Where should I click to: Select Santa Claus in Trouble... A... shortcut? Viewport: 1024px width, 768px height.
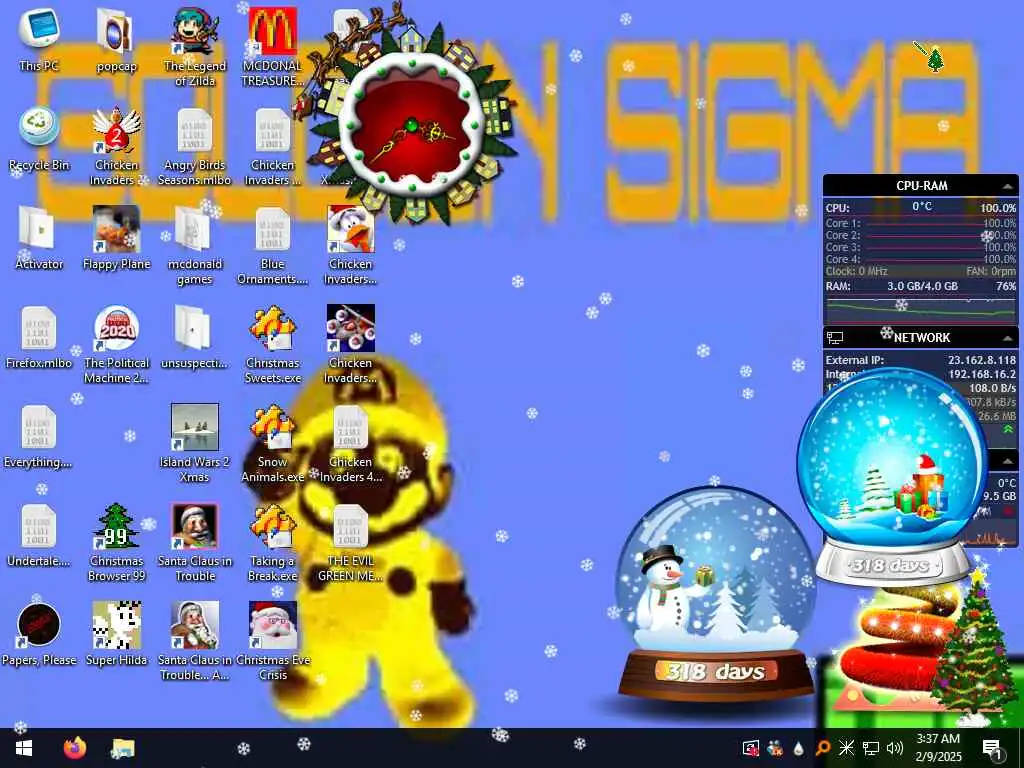[x=195, y=642]
